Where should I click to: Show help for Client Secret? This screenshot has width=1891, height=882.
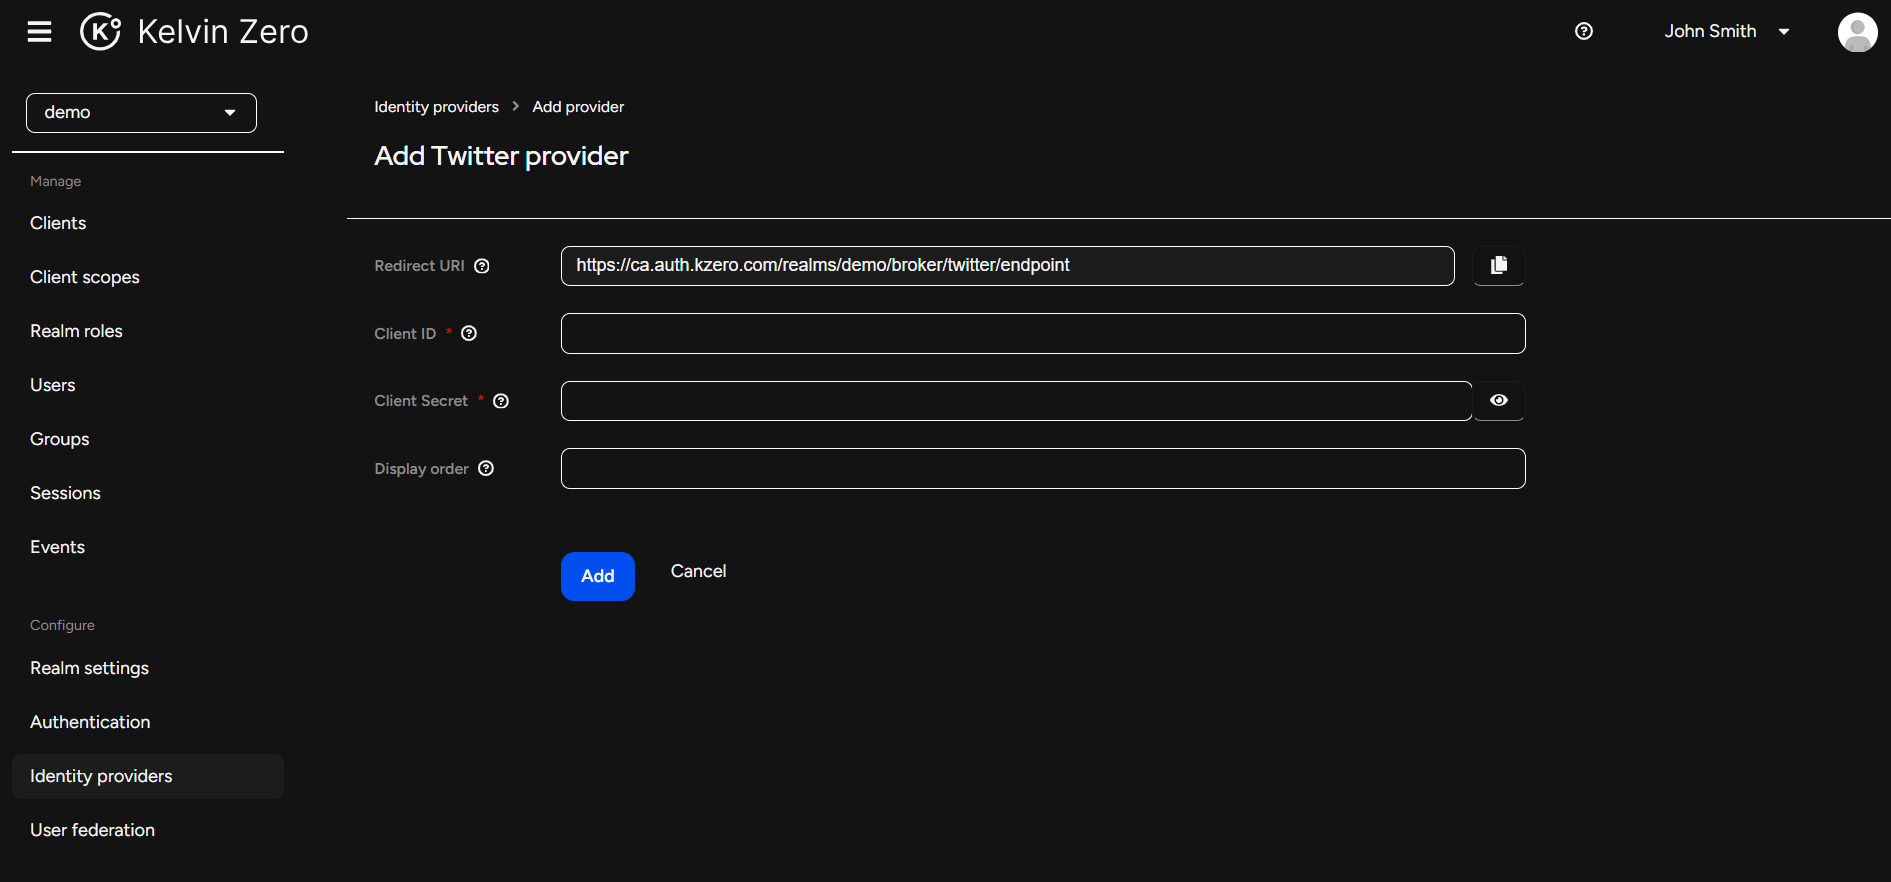pyautogui.click(x=502, y=401)
